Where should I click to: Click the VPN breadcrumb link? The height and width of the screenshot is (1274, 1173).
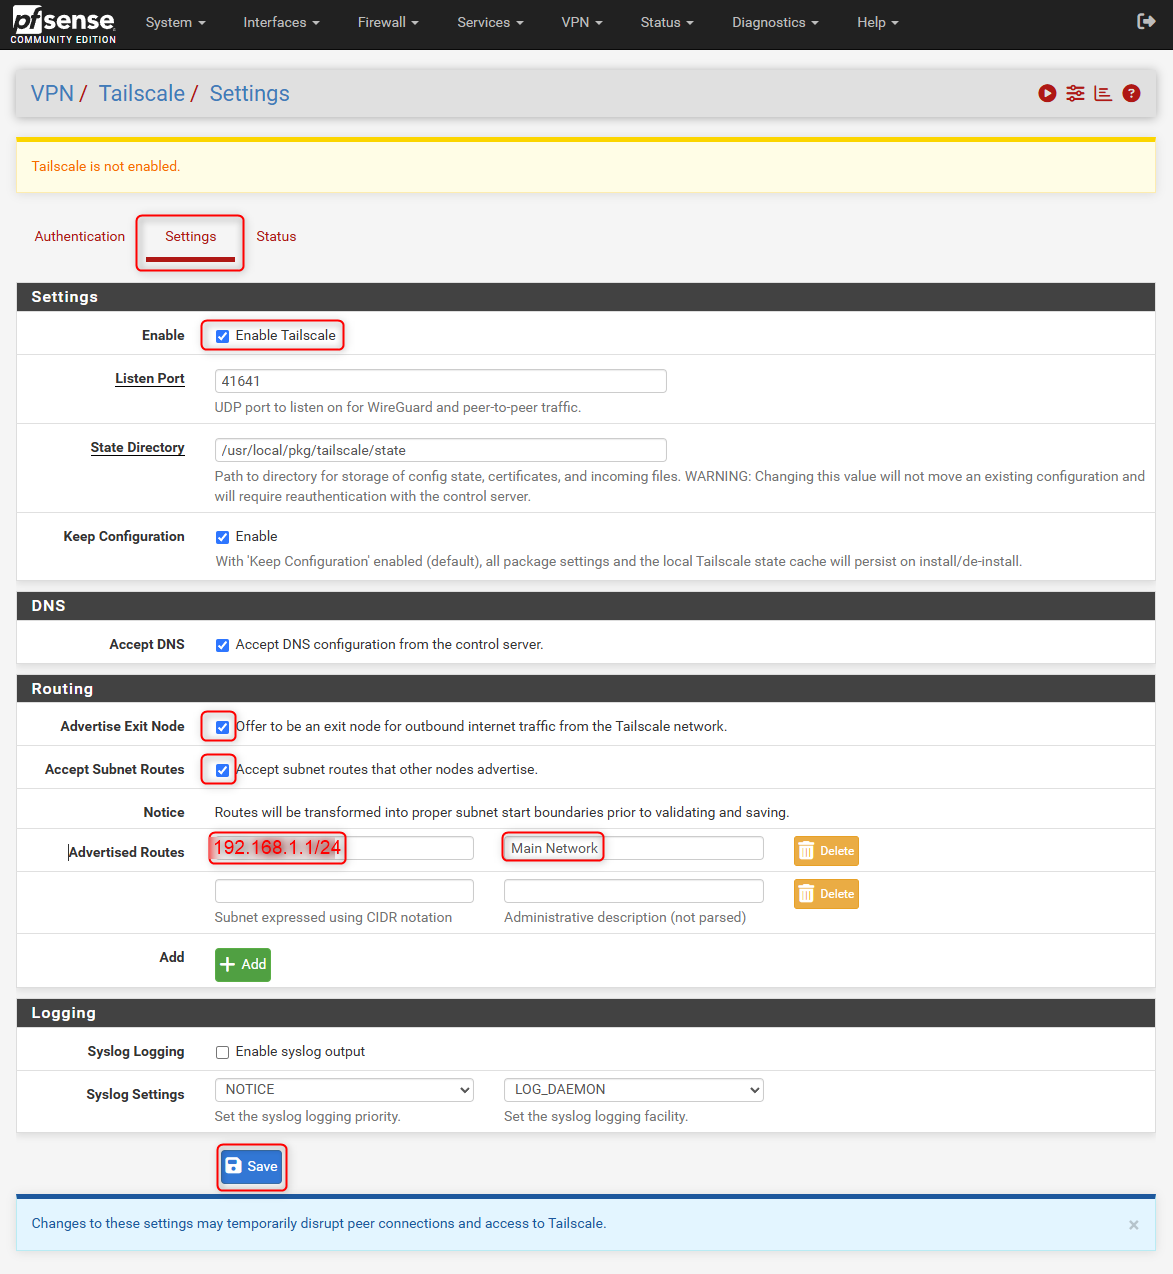tap(52, 93)
